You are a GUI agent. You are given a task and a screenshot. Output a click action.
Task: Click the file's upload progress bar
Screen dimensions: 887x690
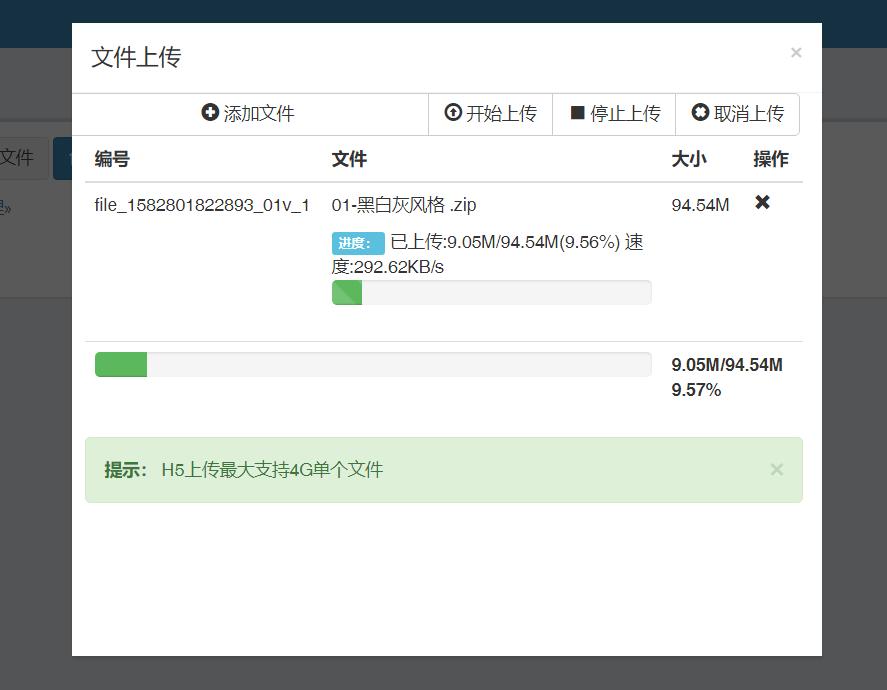[x=491, y=292]
